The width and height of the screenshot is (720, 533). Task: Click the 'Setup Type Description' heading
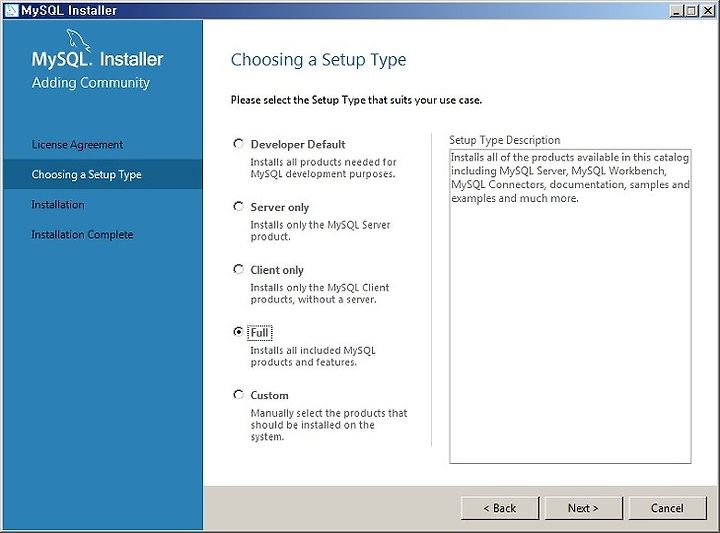click(x=505, y=140)
